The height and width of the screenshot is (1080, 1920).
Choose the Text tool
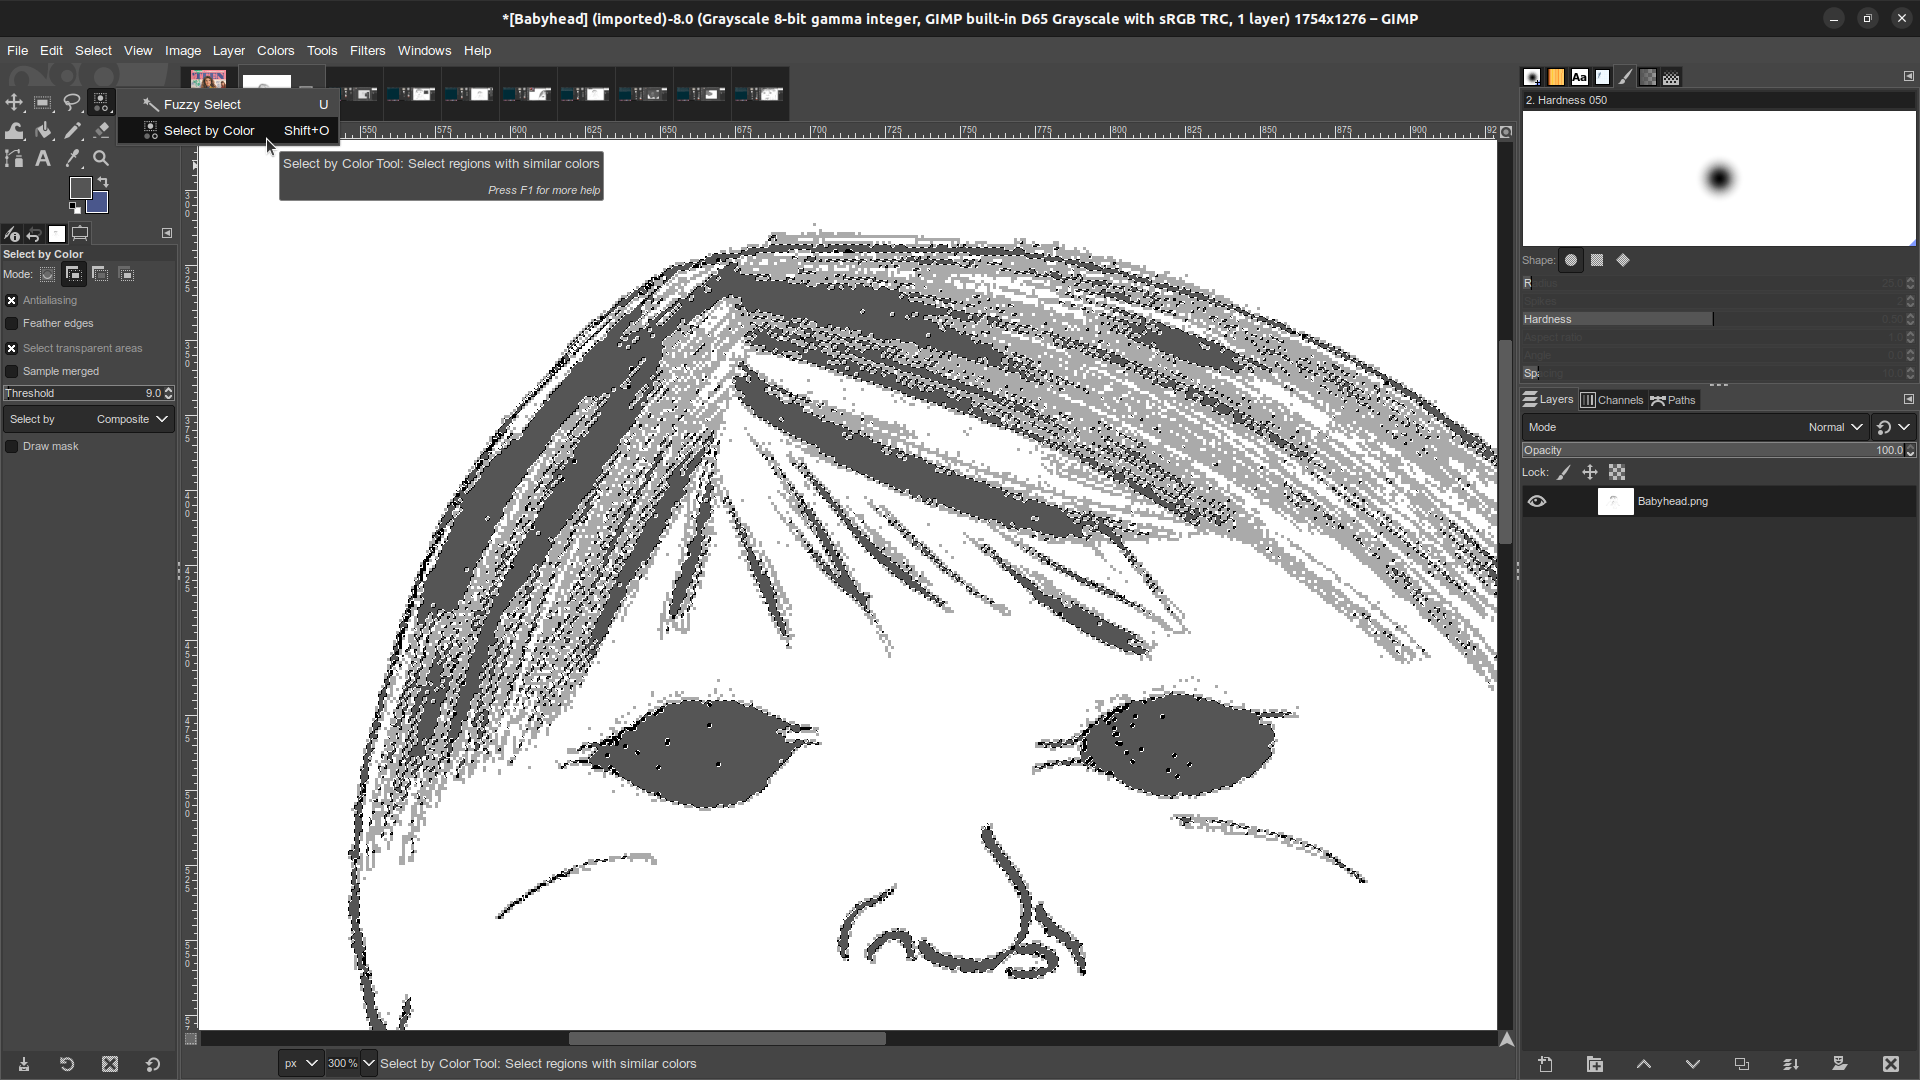point(43,158)
